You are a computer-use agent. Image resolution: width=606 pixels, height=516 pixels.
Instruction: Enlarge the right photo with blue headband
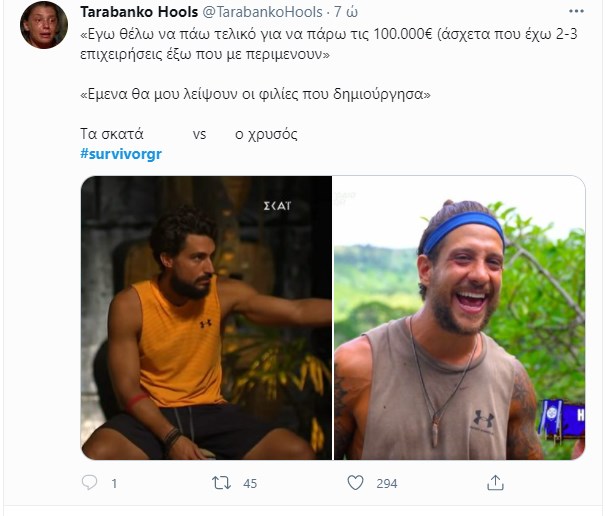tap(459, 317)
